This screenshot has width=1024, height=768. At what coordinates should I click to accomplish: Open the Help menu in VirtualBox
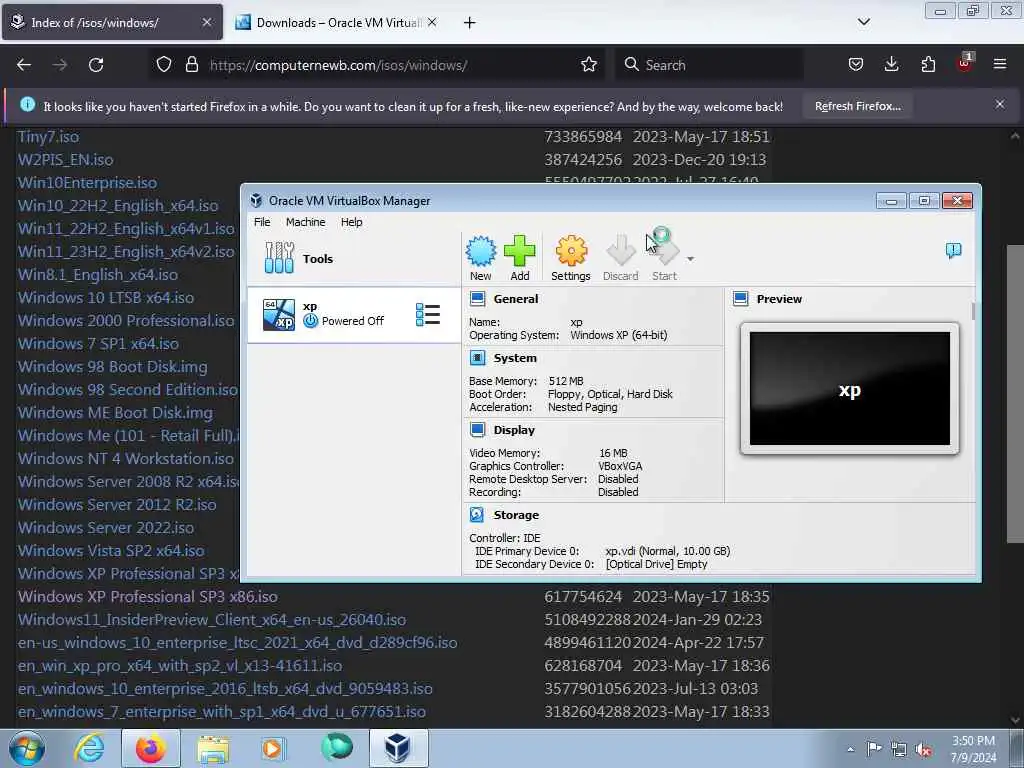351,222
